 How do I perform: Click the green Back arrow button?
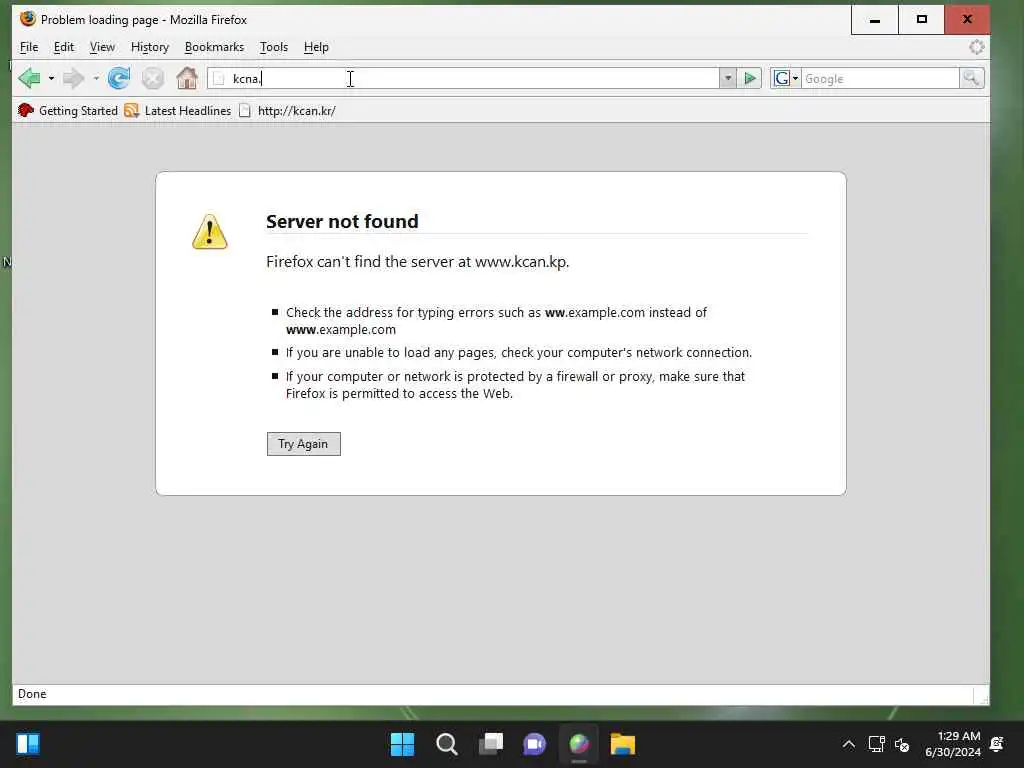coord(29,78)
